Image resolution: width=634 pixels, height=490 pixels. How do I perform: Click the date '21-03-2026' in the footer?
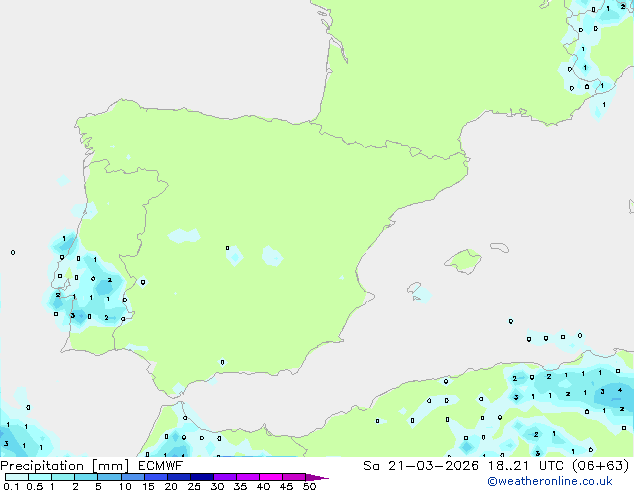click(x=433, y=466)
